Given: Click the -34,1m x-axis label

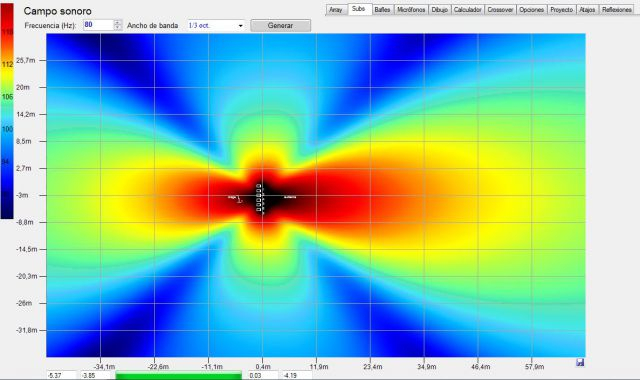Looking at the screenshot, I should click(104, 367).
